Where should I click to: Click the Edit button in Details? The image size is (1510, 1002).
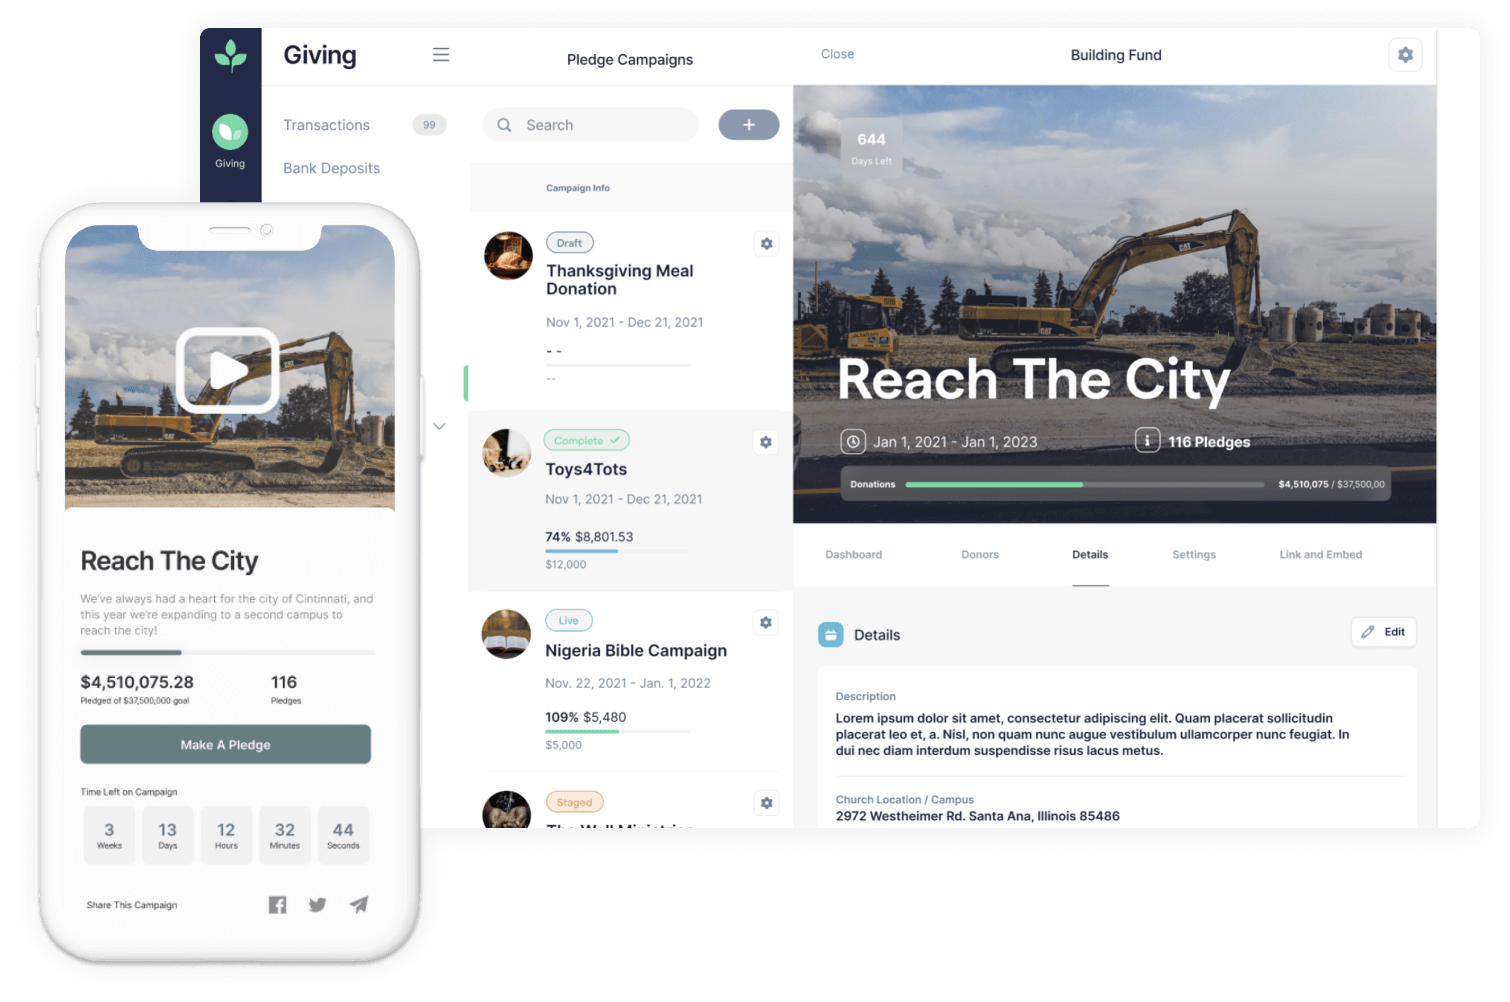1384,632
